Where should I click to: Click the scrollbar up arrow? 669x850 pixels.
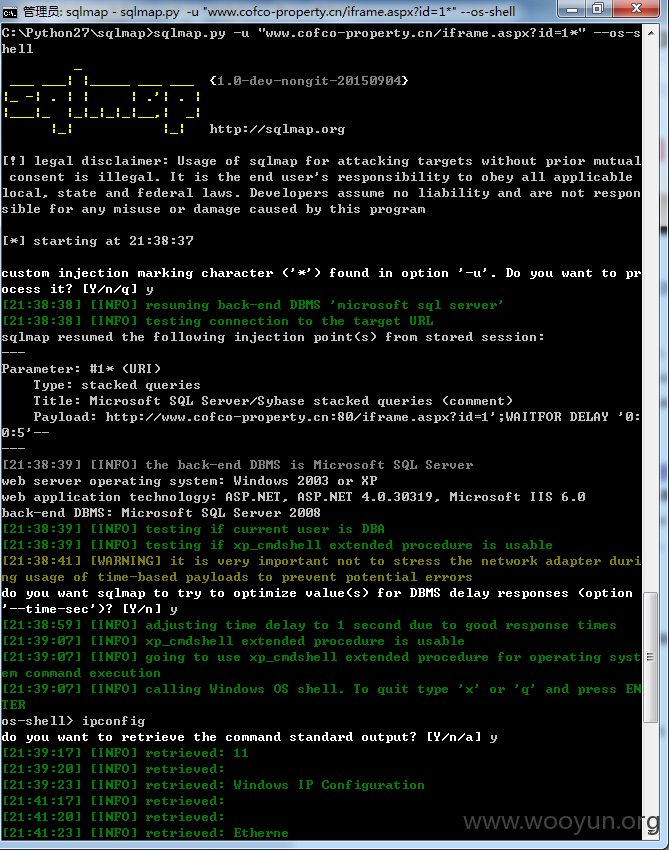pos(651,33)
